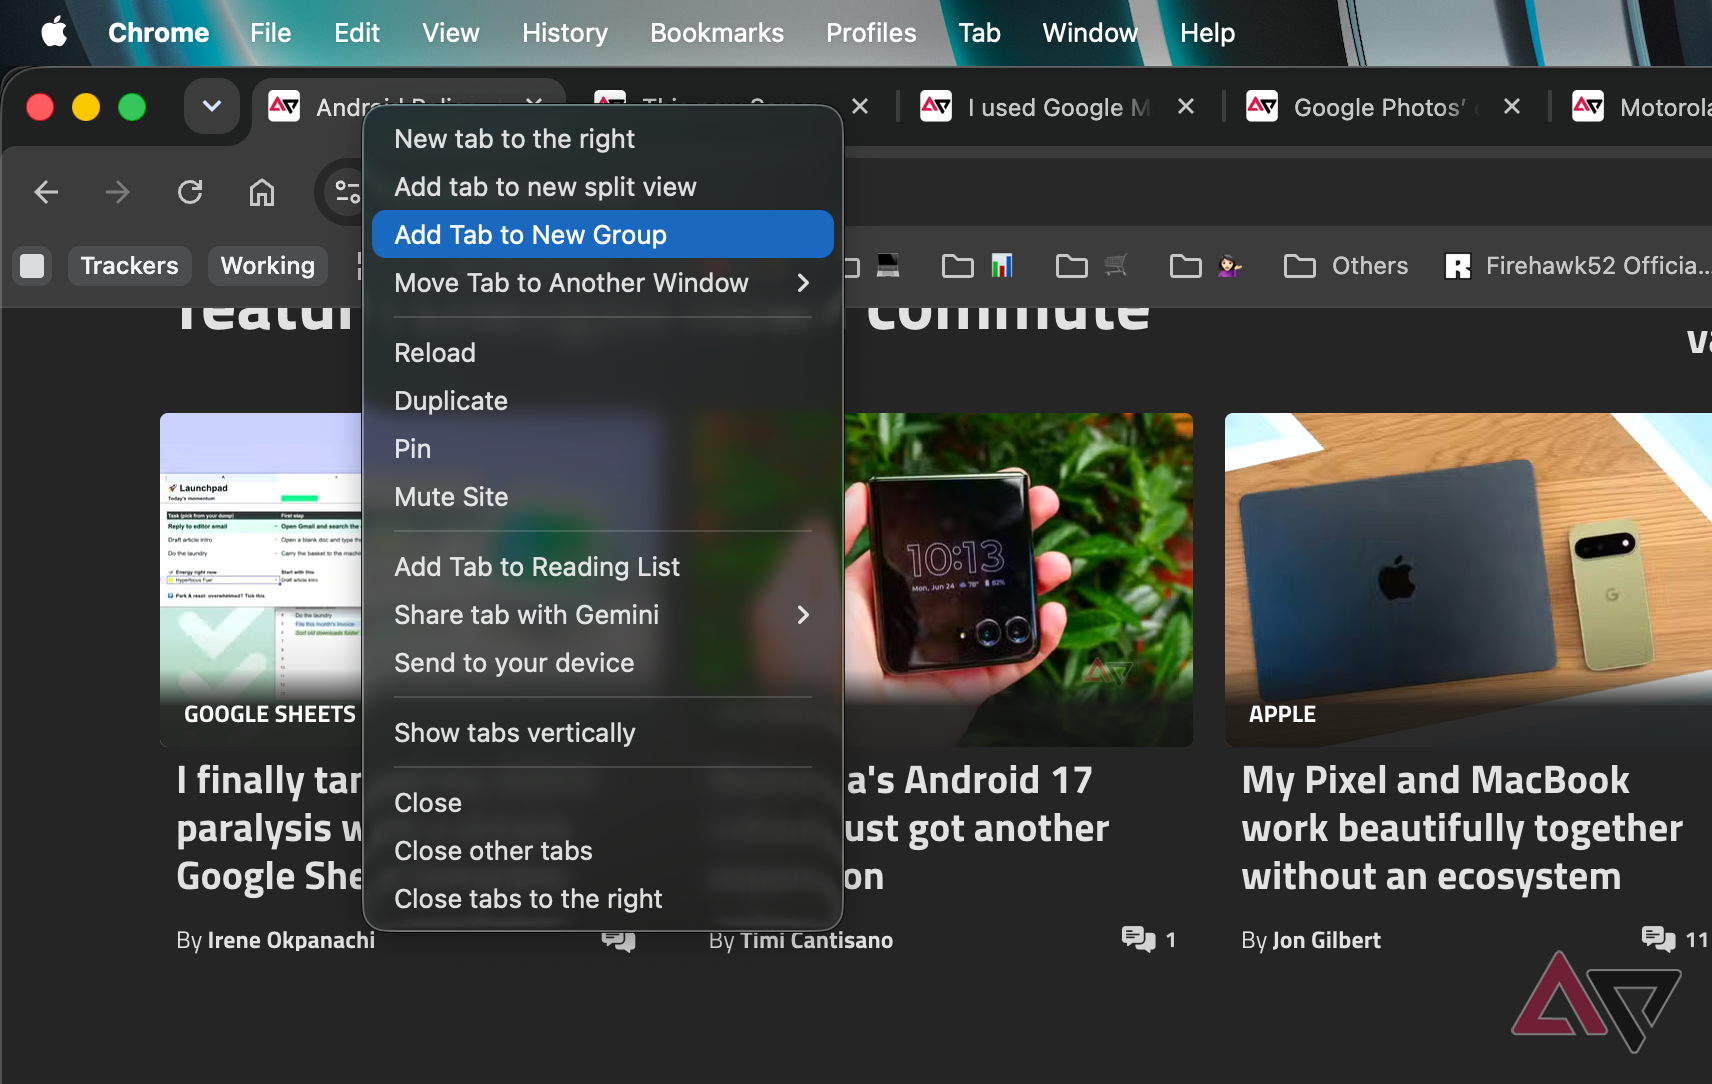Screen dimensions: 1712x1084
Task: Expand 'Share tab with Gemini' submenu
Action: click(x=602, y=615)
